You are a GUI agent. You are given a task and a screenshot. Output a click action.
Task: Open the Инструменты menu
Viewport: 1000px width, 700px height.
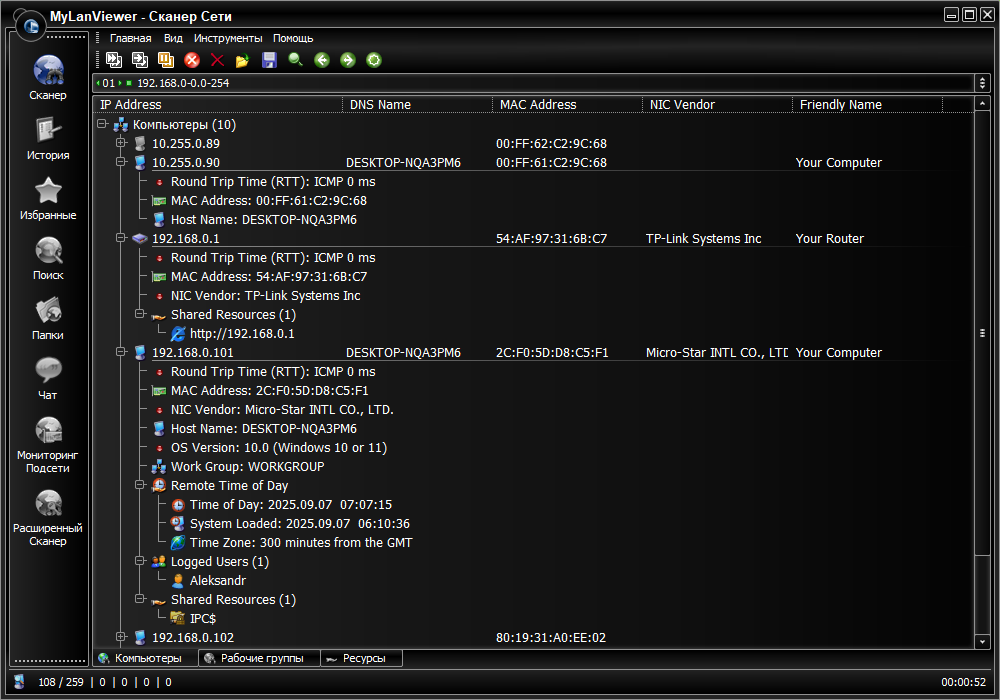click(x=228, y=38)
